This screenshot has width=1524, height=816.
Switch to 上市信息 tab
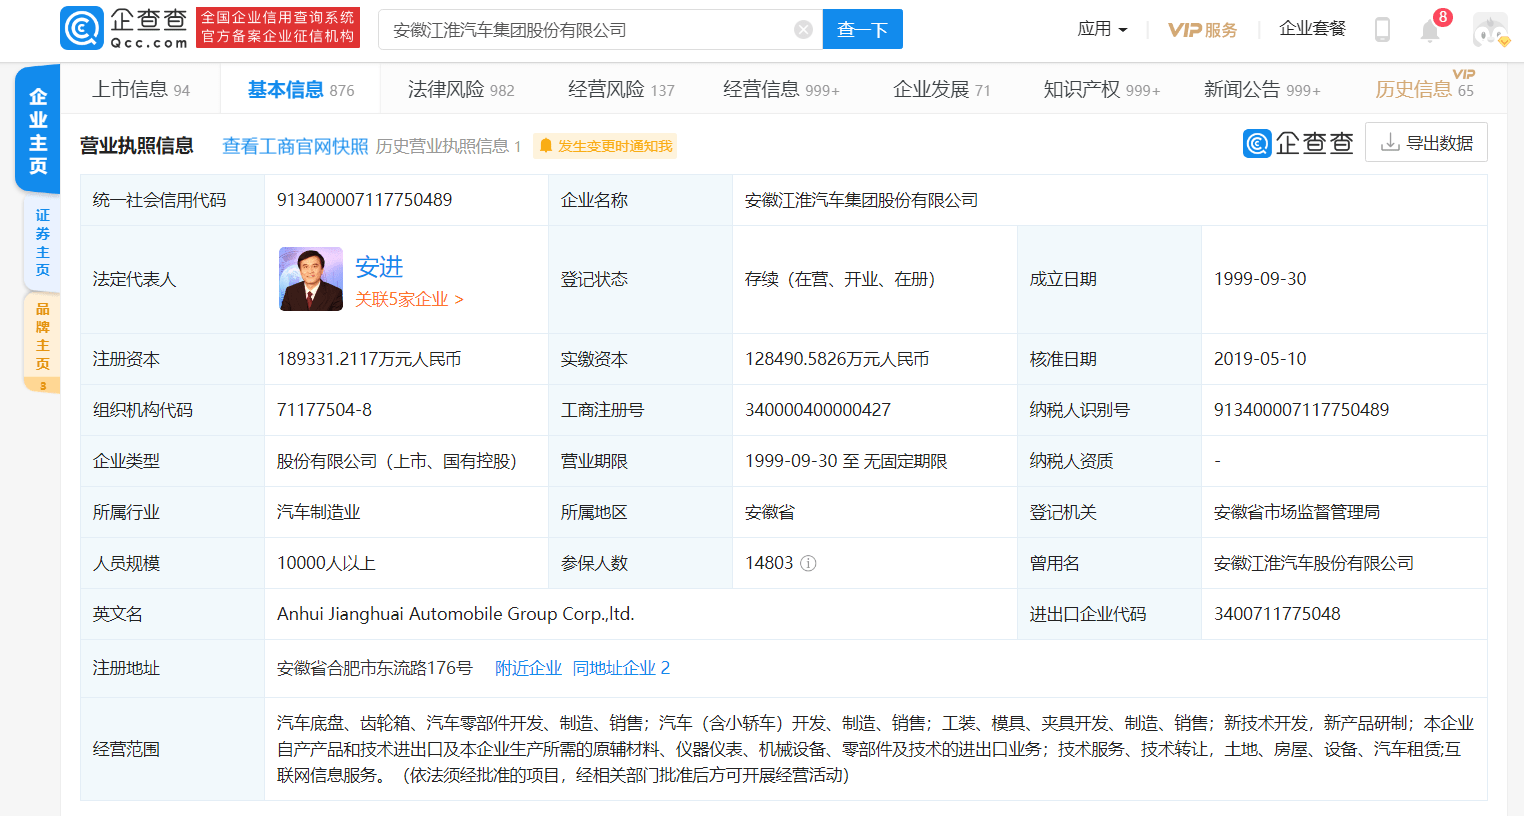[x=141, y=90]
